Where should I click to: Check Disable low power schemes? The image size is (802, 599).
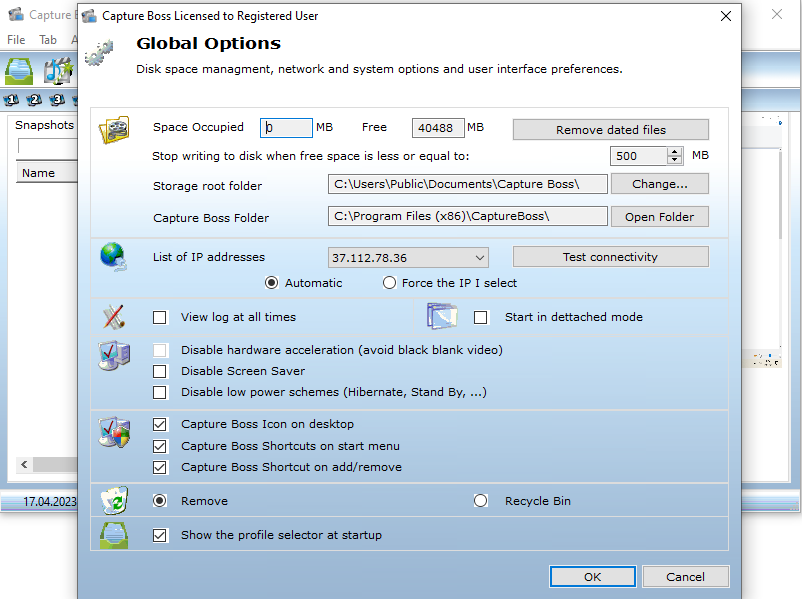click(160, 392)
